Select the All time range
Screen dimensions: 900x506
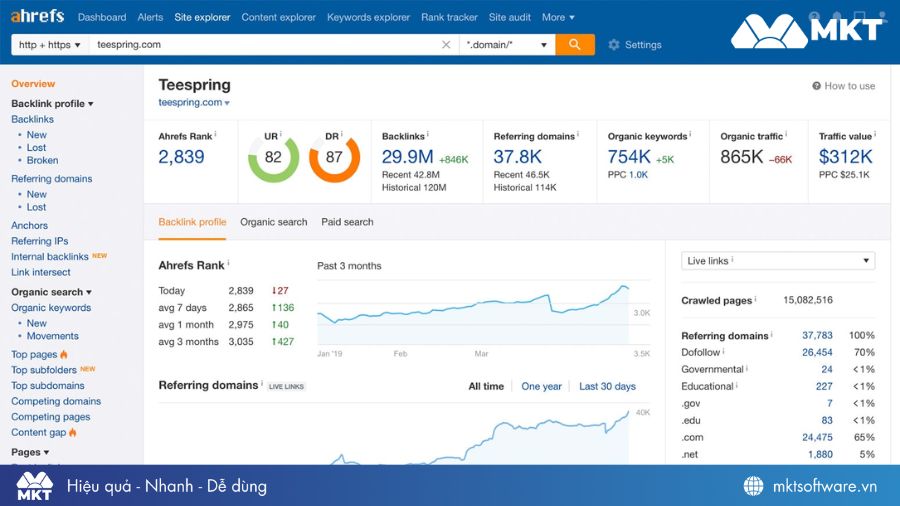pos(486,386)
